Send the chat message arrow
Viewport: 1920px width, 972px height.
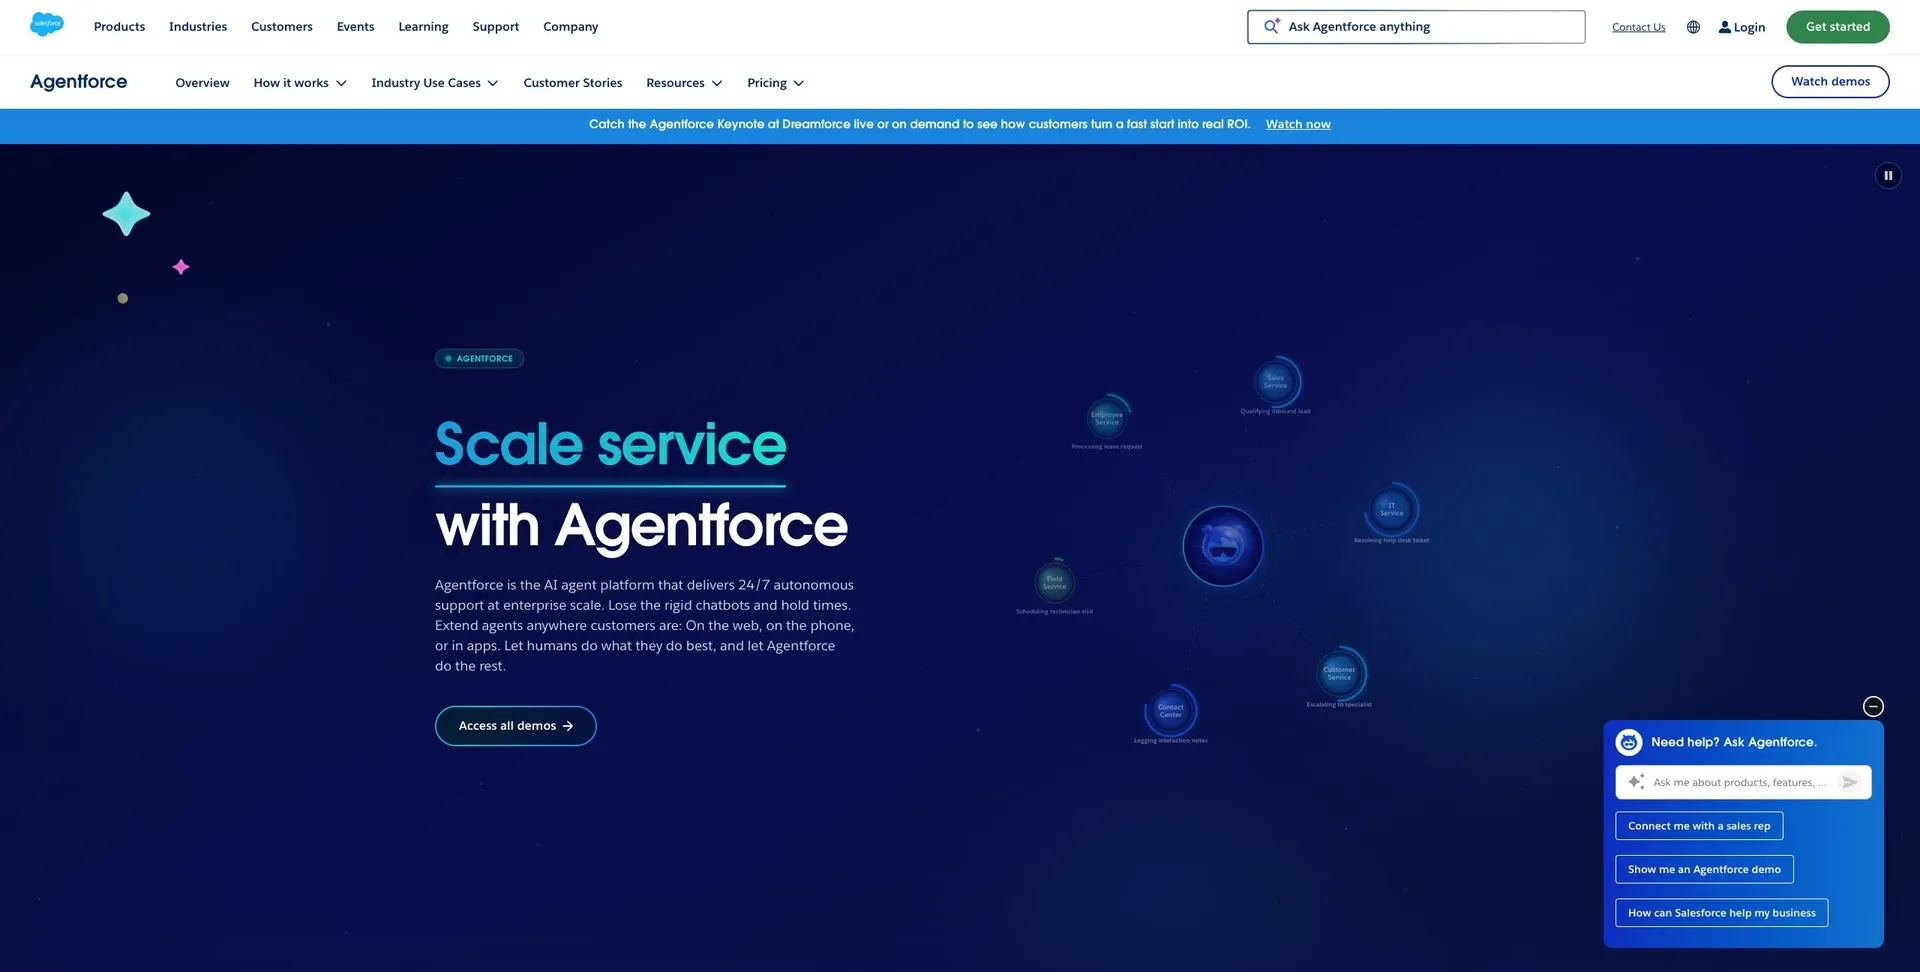coord(1850,782)
